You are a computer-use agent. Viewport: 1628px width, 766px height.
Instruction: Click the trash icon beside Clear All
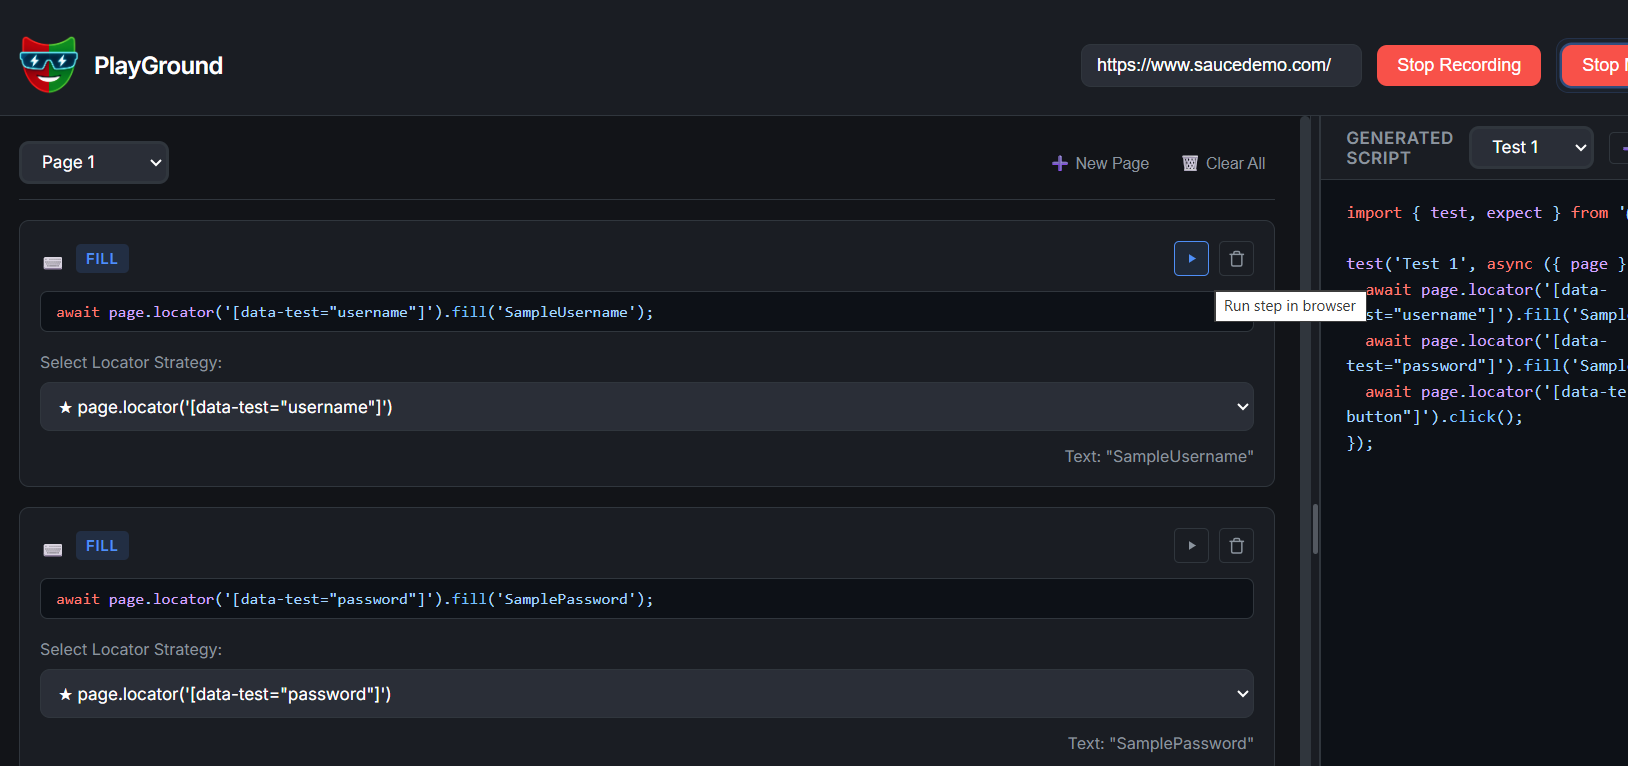(1190, 163)
